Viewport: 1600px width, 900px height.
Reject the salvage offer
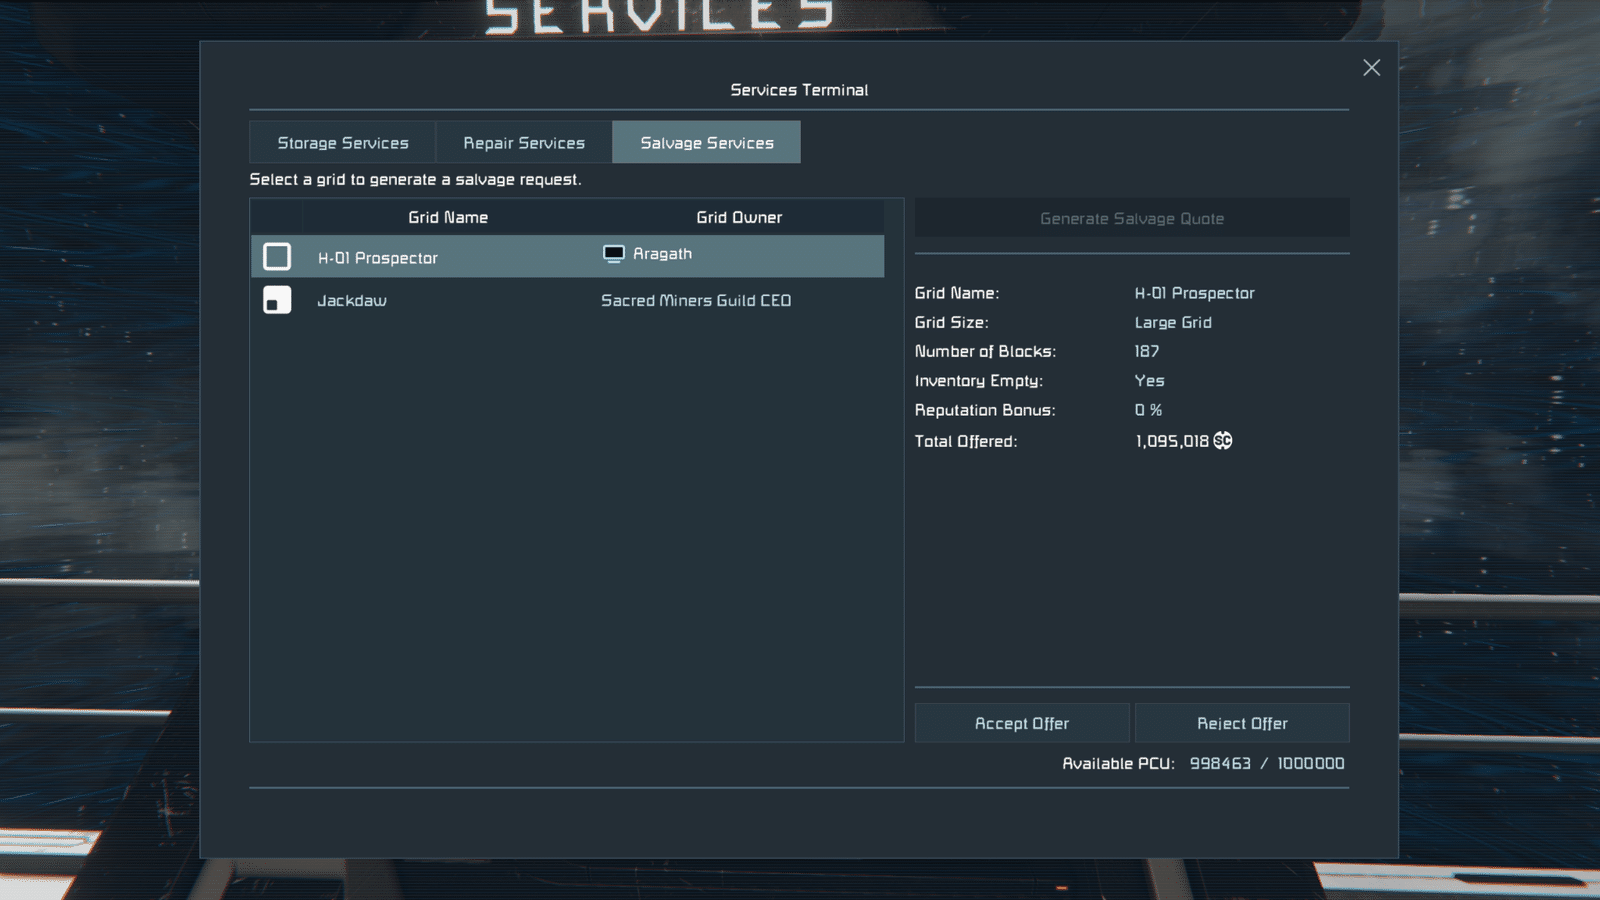[x=1242, y=723]
